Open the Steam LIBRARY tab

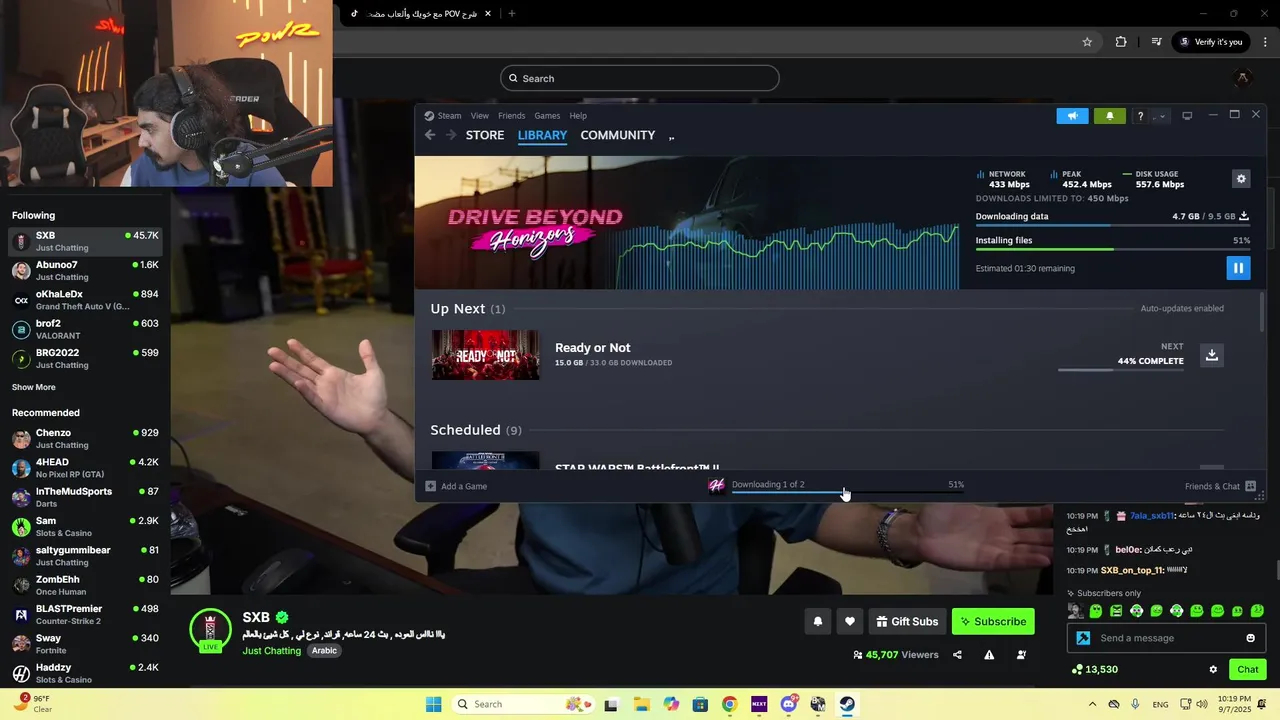click(x=542, y=135)
